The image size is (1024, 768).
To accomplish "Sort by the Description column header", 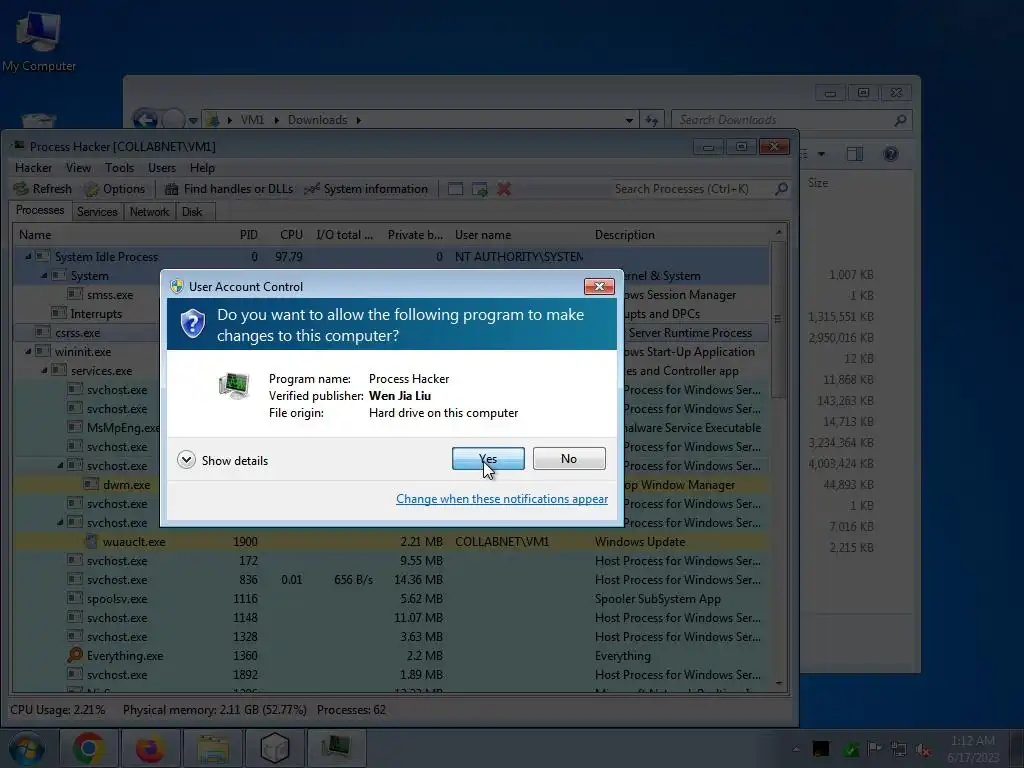I will click(x=679, y=234).
